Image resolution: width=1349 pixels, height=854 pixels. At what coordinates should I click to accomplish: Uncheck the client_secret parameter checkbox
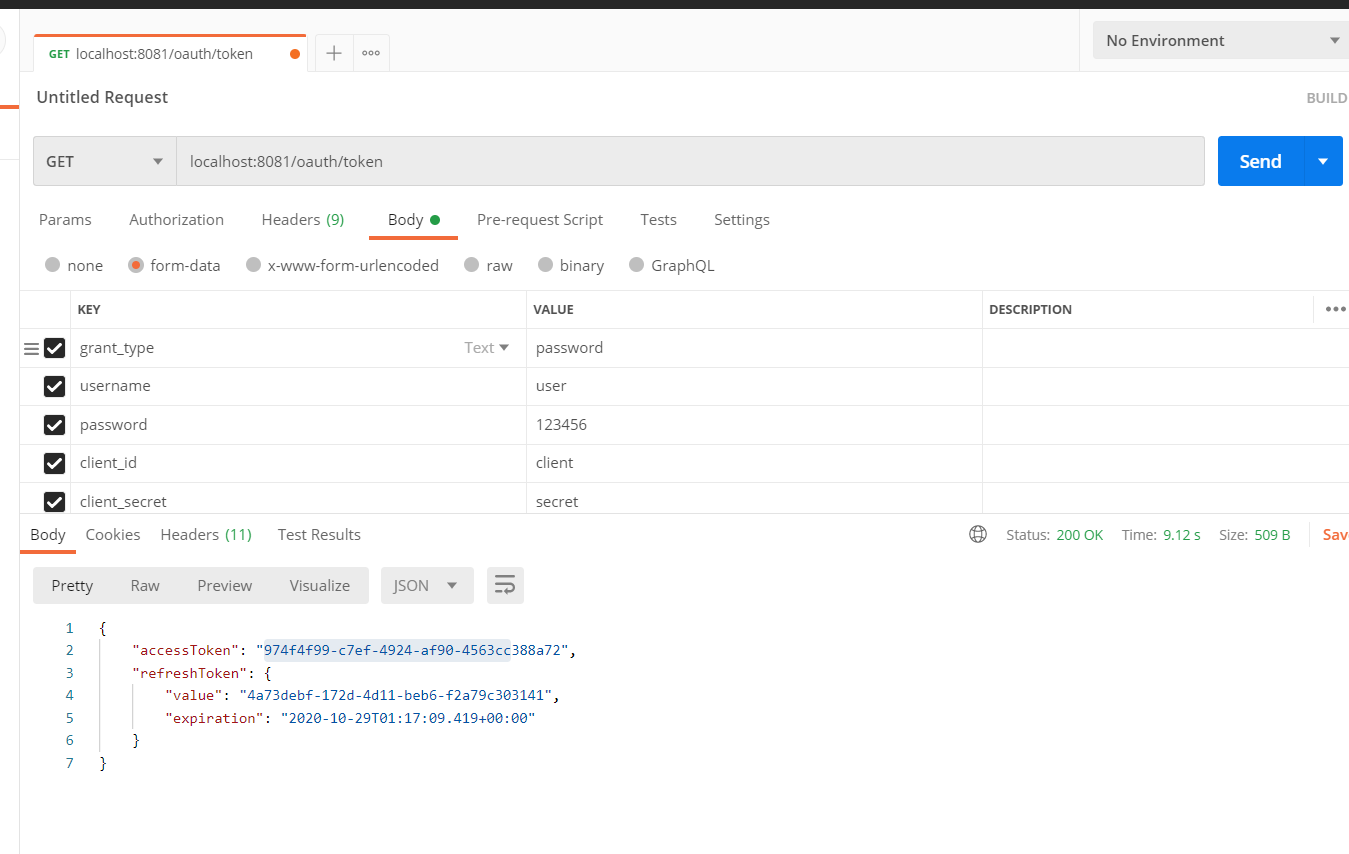(x=54, y=501)
